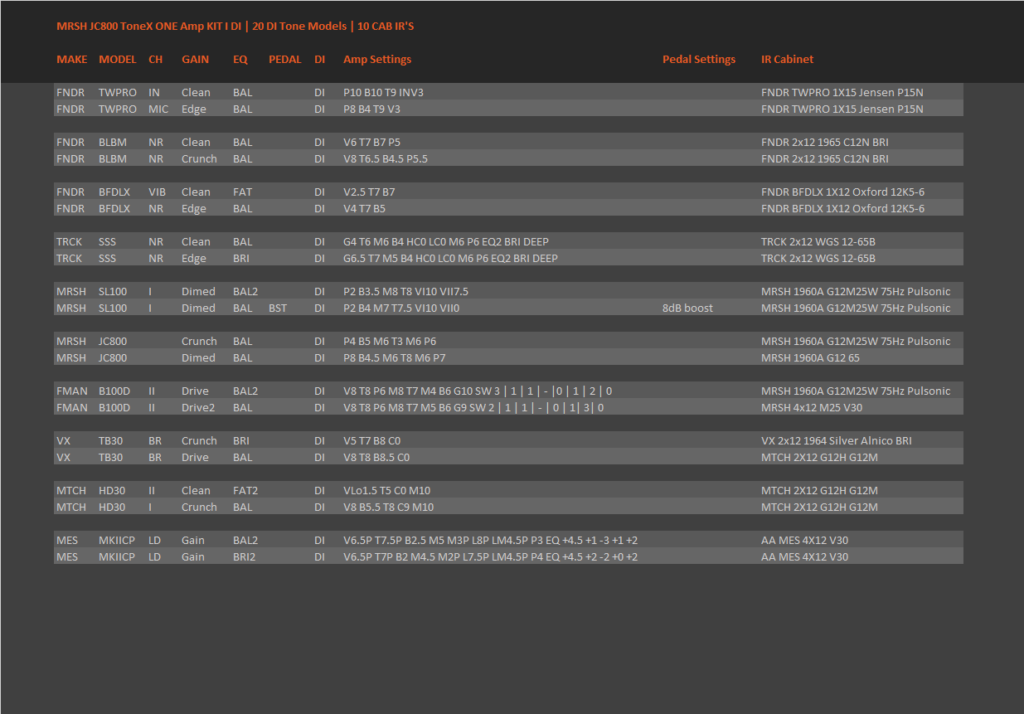1024x714 pixels.
Task: Select the SSS model in Clean row
Action: tap(107, 242)
